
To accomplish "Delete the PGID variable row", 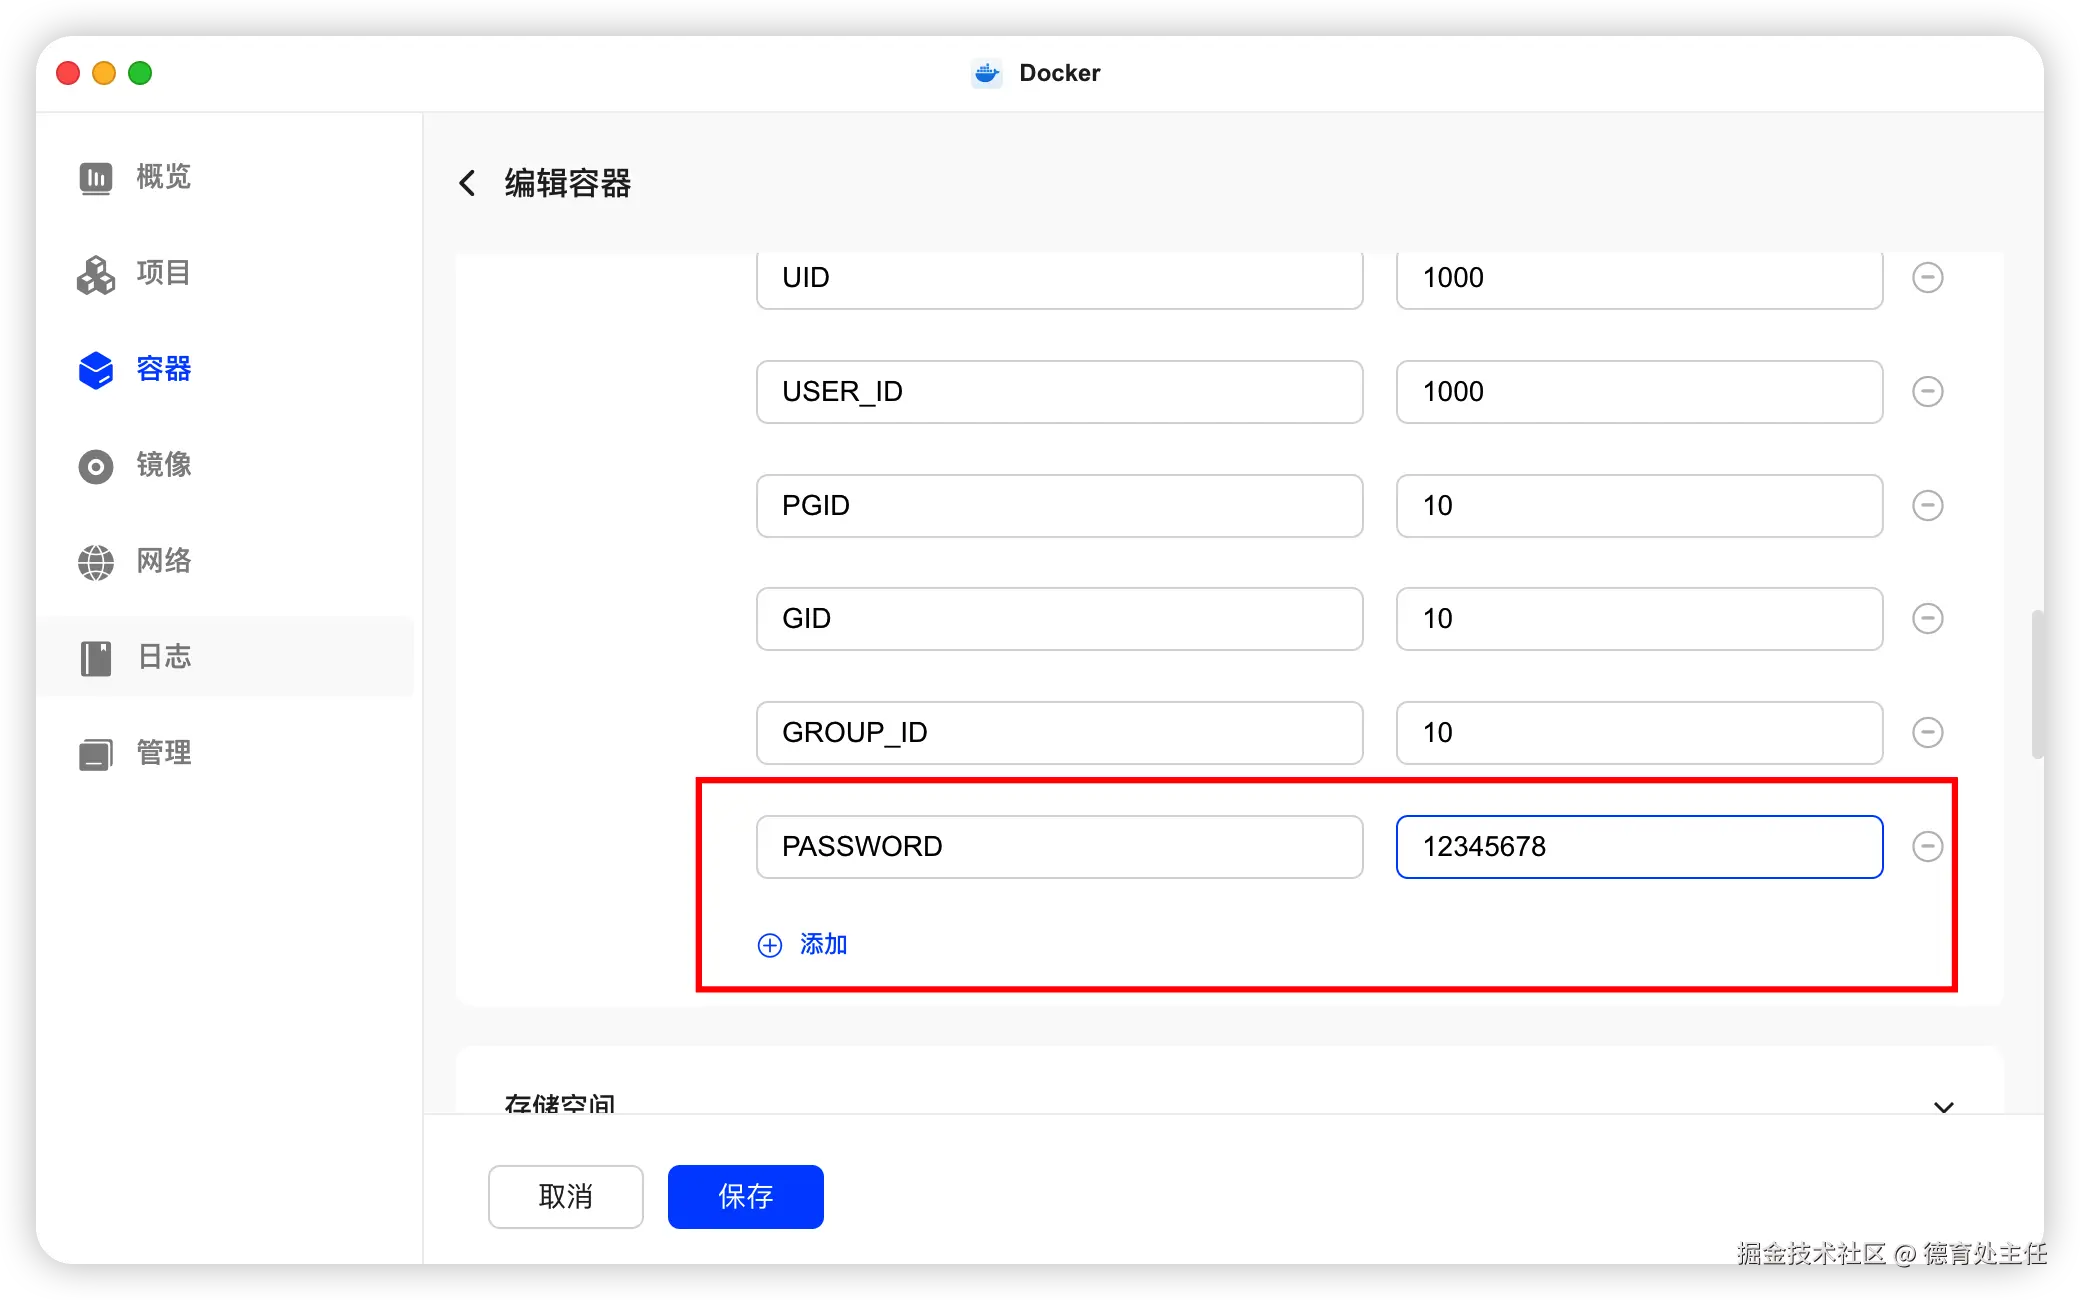I will (1927, 505).
